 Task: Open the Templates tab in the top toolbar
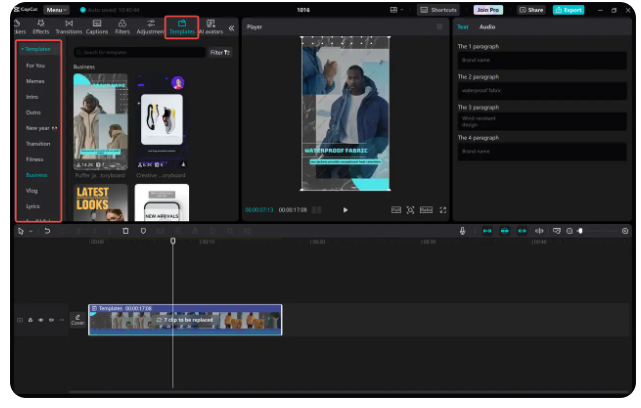pos(181,26)
